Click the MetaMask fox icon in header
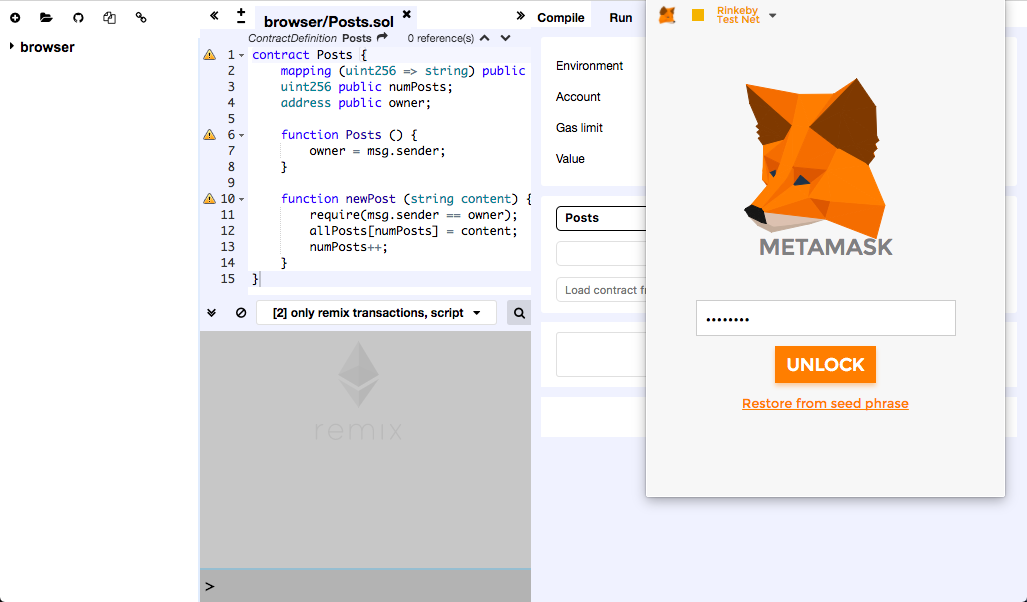This screenshot has height=602, width=1027. (667, 15)
